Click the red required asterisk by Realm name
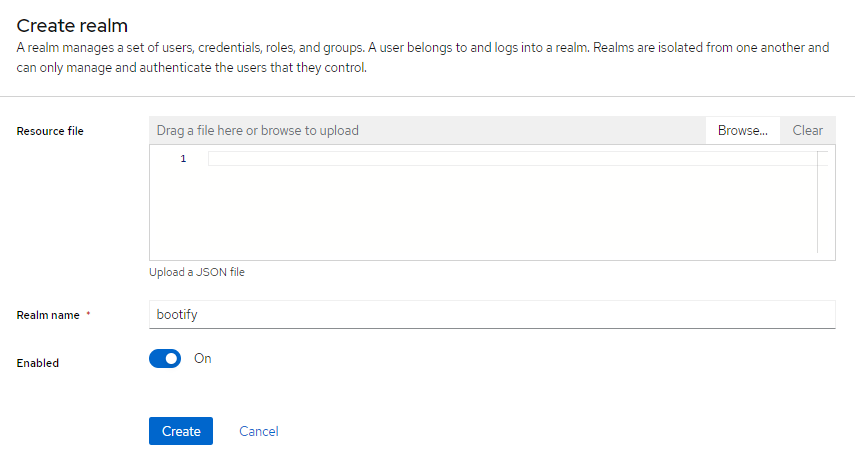Image resolution: width=855 pixels, height=465 pixels. click(x=88, y=313)
